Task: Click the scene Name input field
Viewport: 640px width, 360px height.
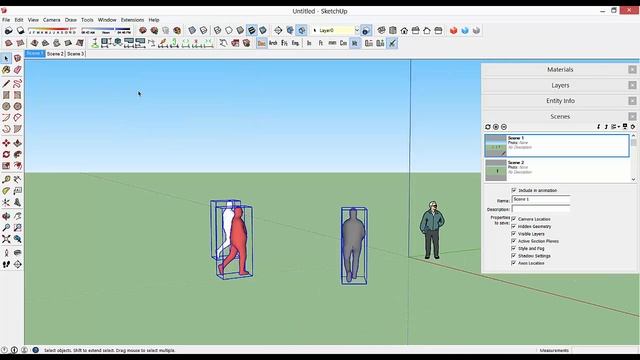Action: coord(541,200)
